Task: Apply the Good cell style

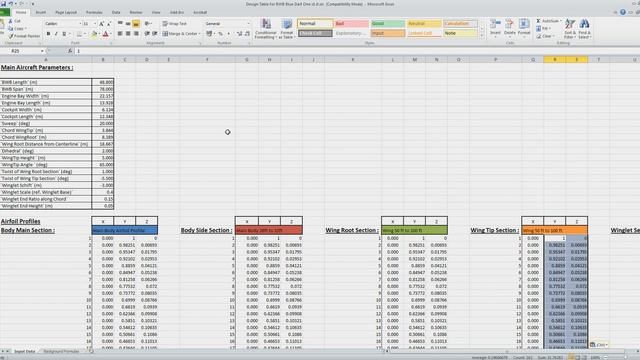Action: point(387,24)
